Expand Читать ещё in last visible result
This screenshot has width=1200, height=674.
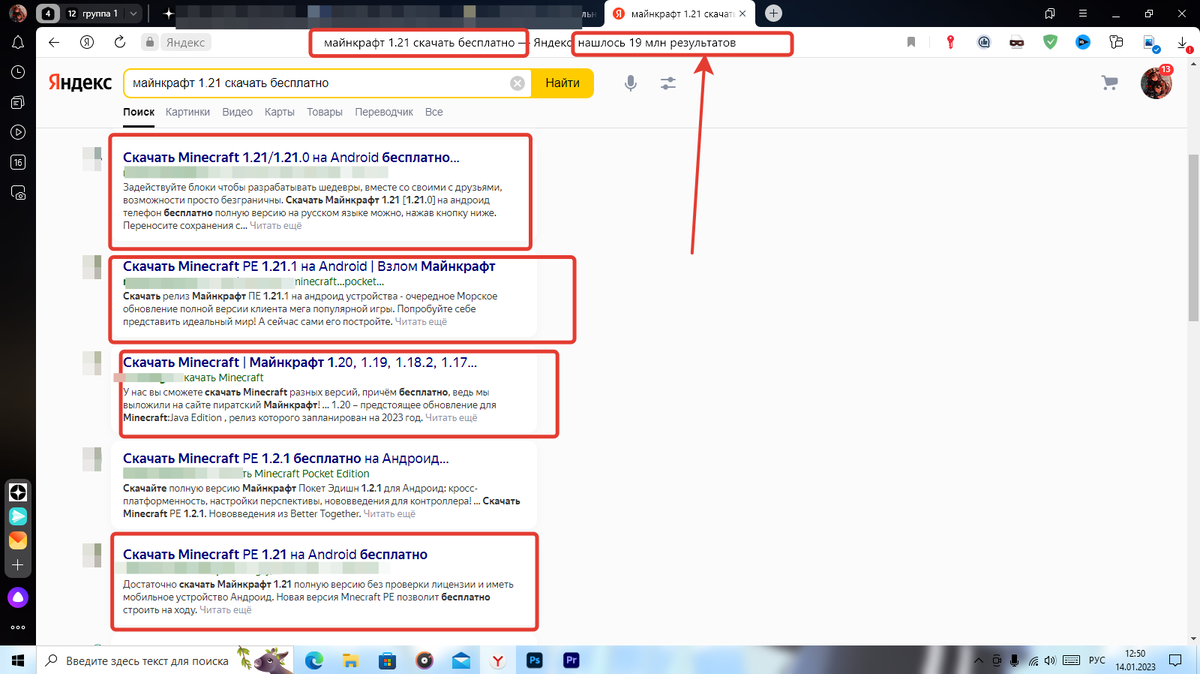coord(225,609)
